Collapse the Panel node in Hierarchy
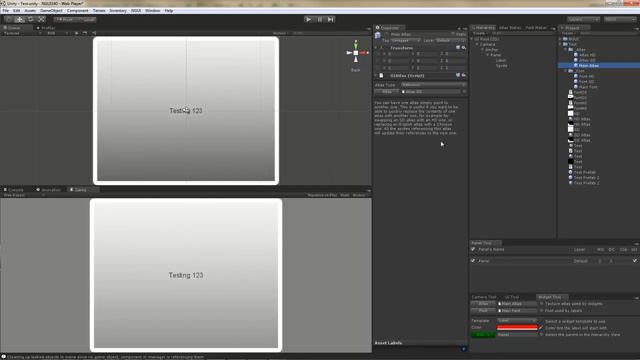 (x=488, y=55)
